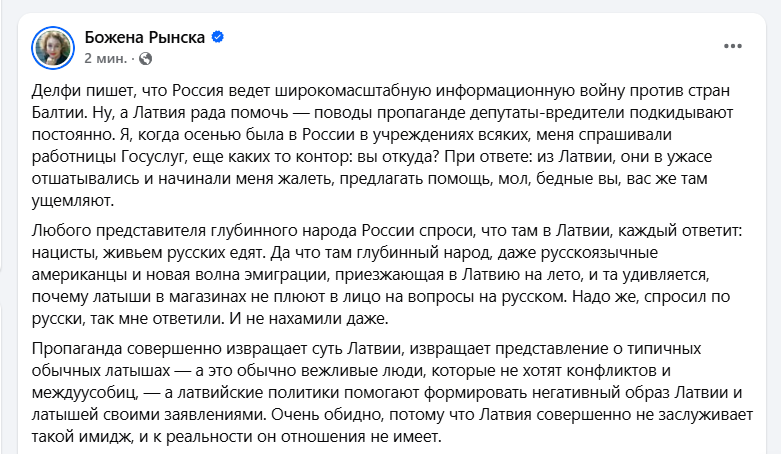Click Божена Рынска's profile avatar

click(52, 46)
